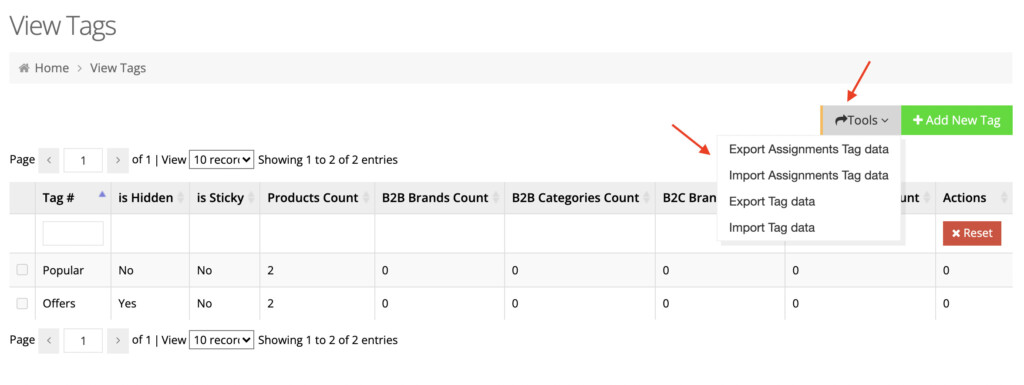This screenshot has height=385, width=1024.
Task: Open the bottom records-per-page select
Action: (221, 340)
